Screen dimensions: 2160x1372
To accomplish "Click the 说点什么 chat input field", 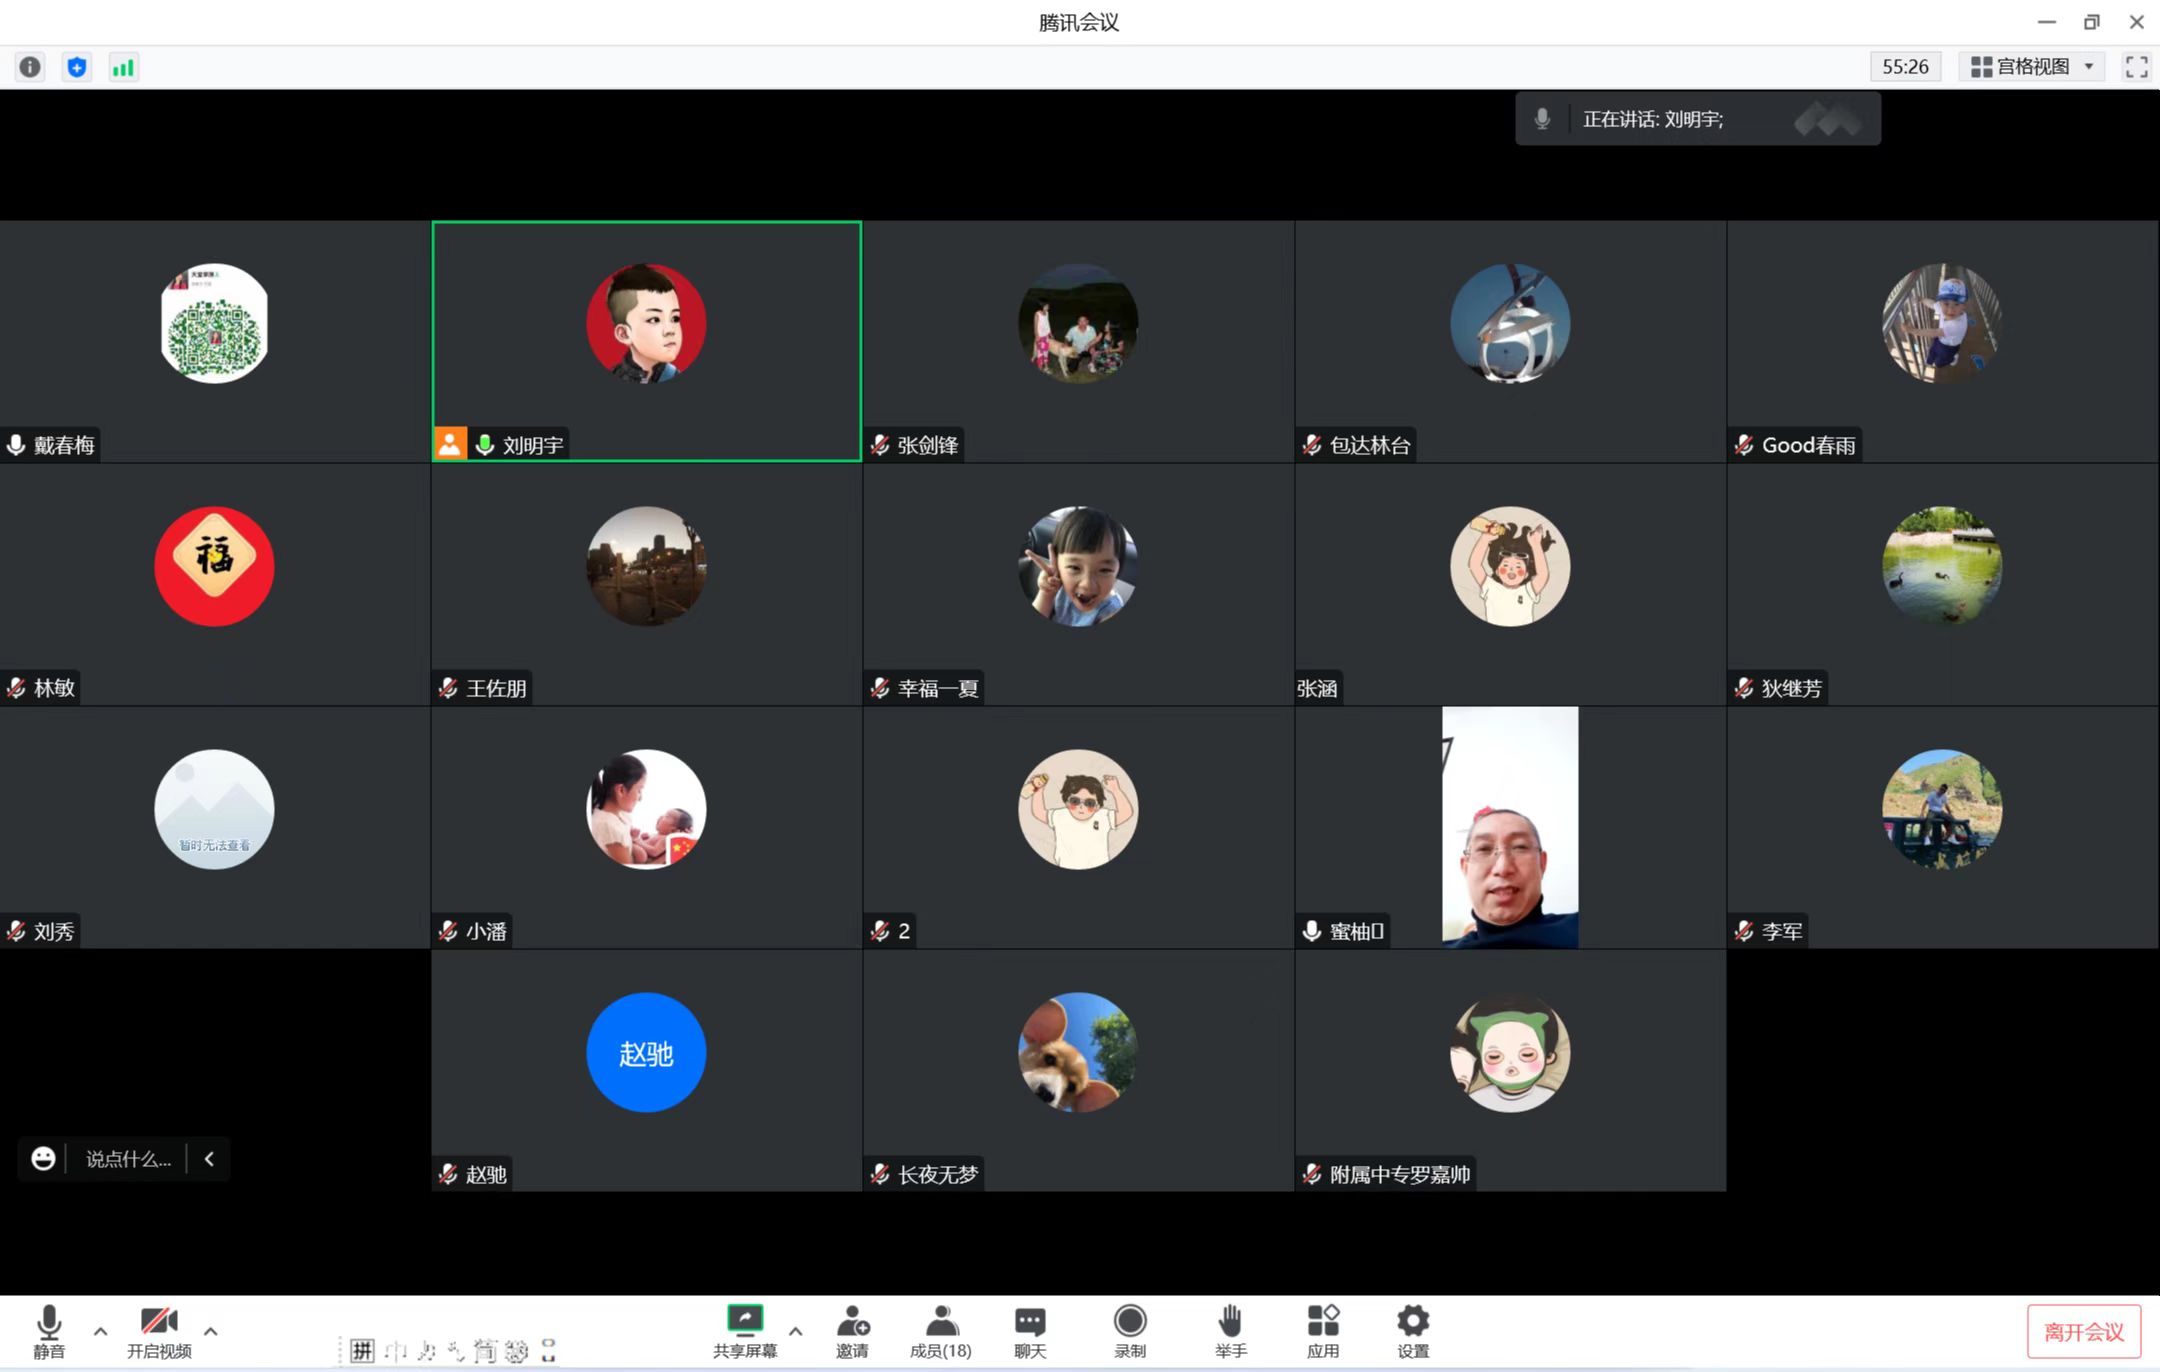I will point(128,1159).
